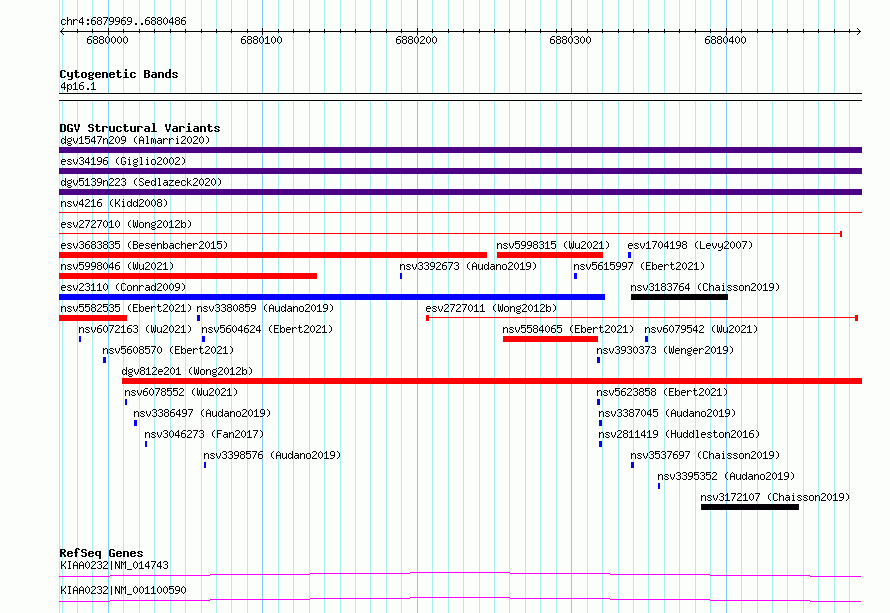The image size is (890, 613).
Task: Select esv2727011 (Wong2012b) variant label
Action: (491, 308)
